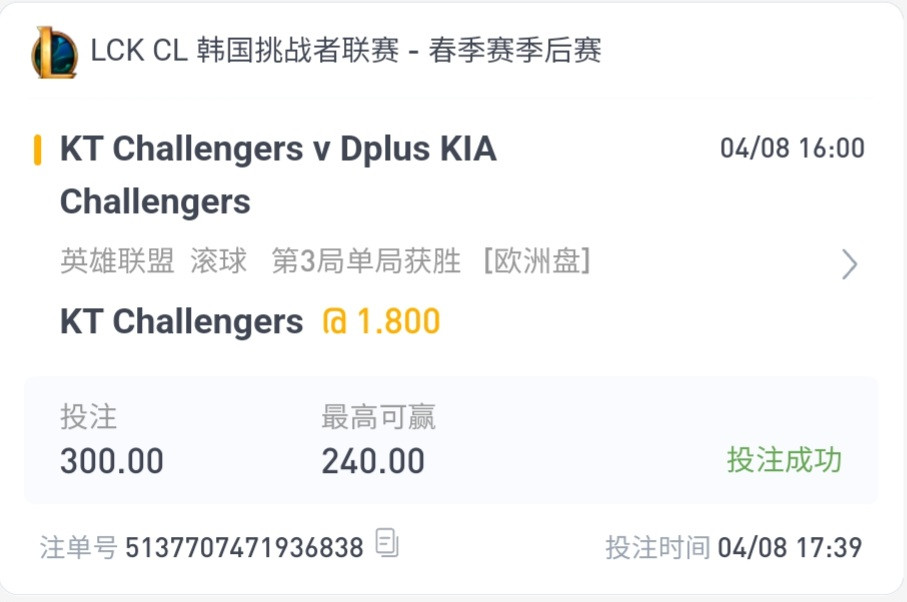Select the 第3局单局获胜 market text
Viewport: 907px width, 602px height.
366,261
